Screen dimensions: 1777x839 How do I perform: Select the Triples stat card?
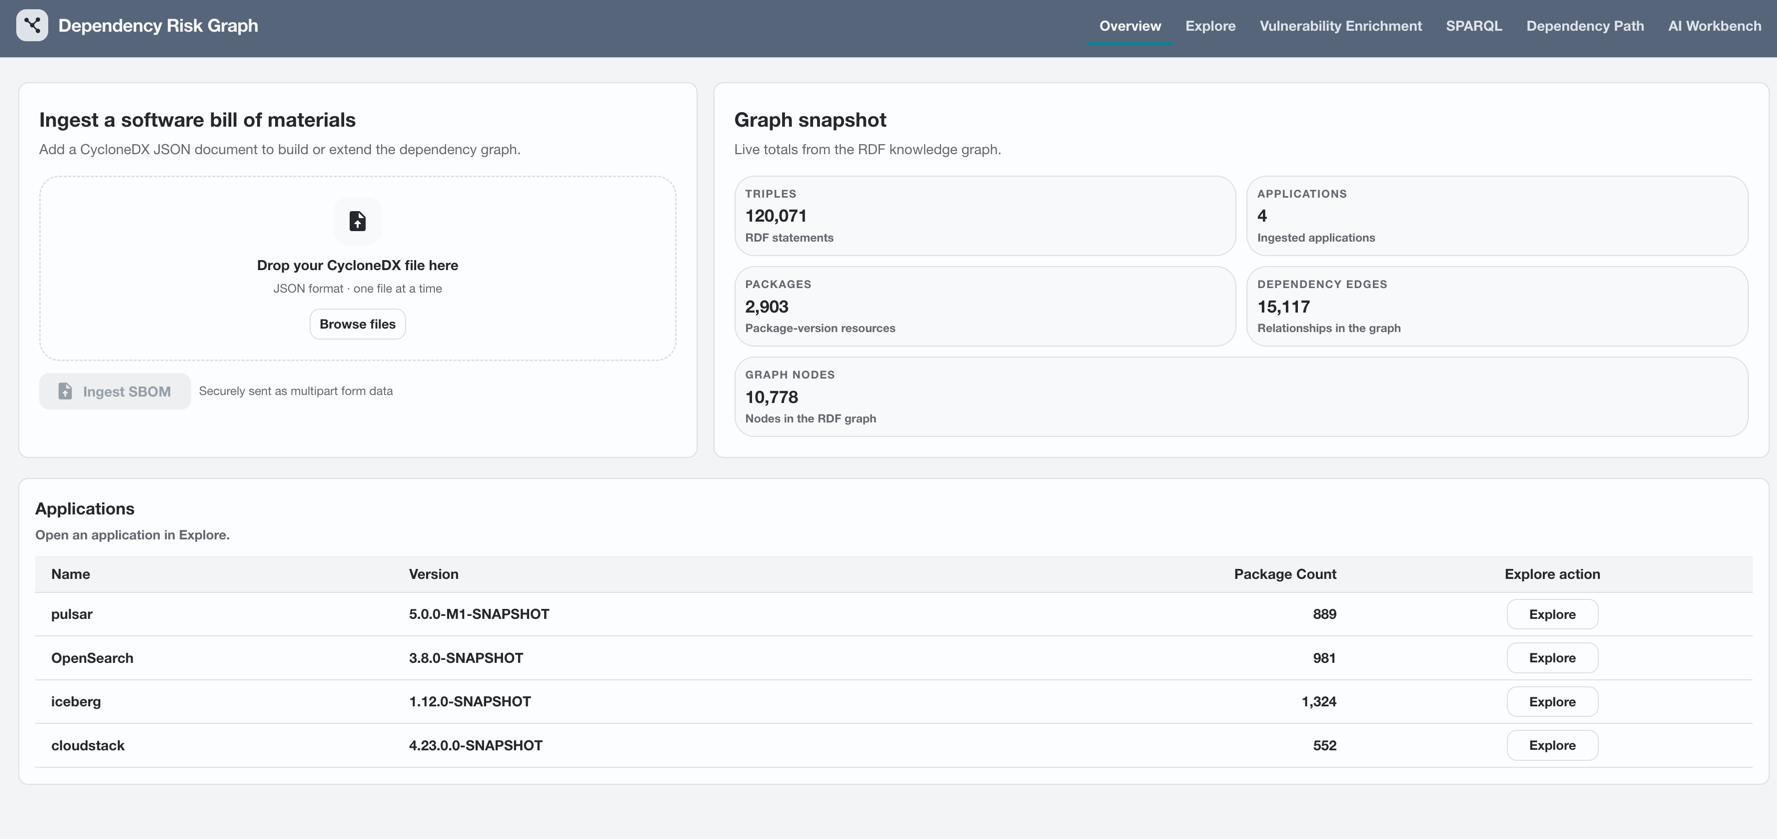pos(985,216)
